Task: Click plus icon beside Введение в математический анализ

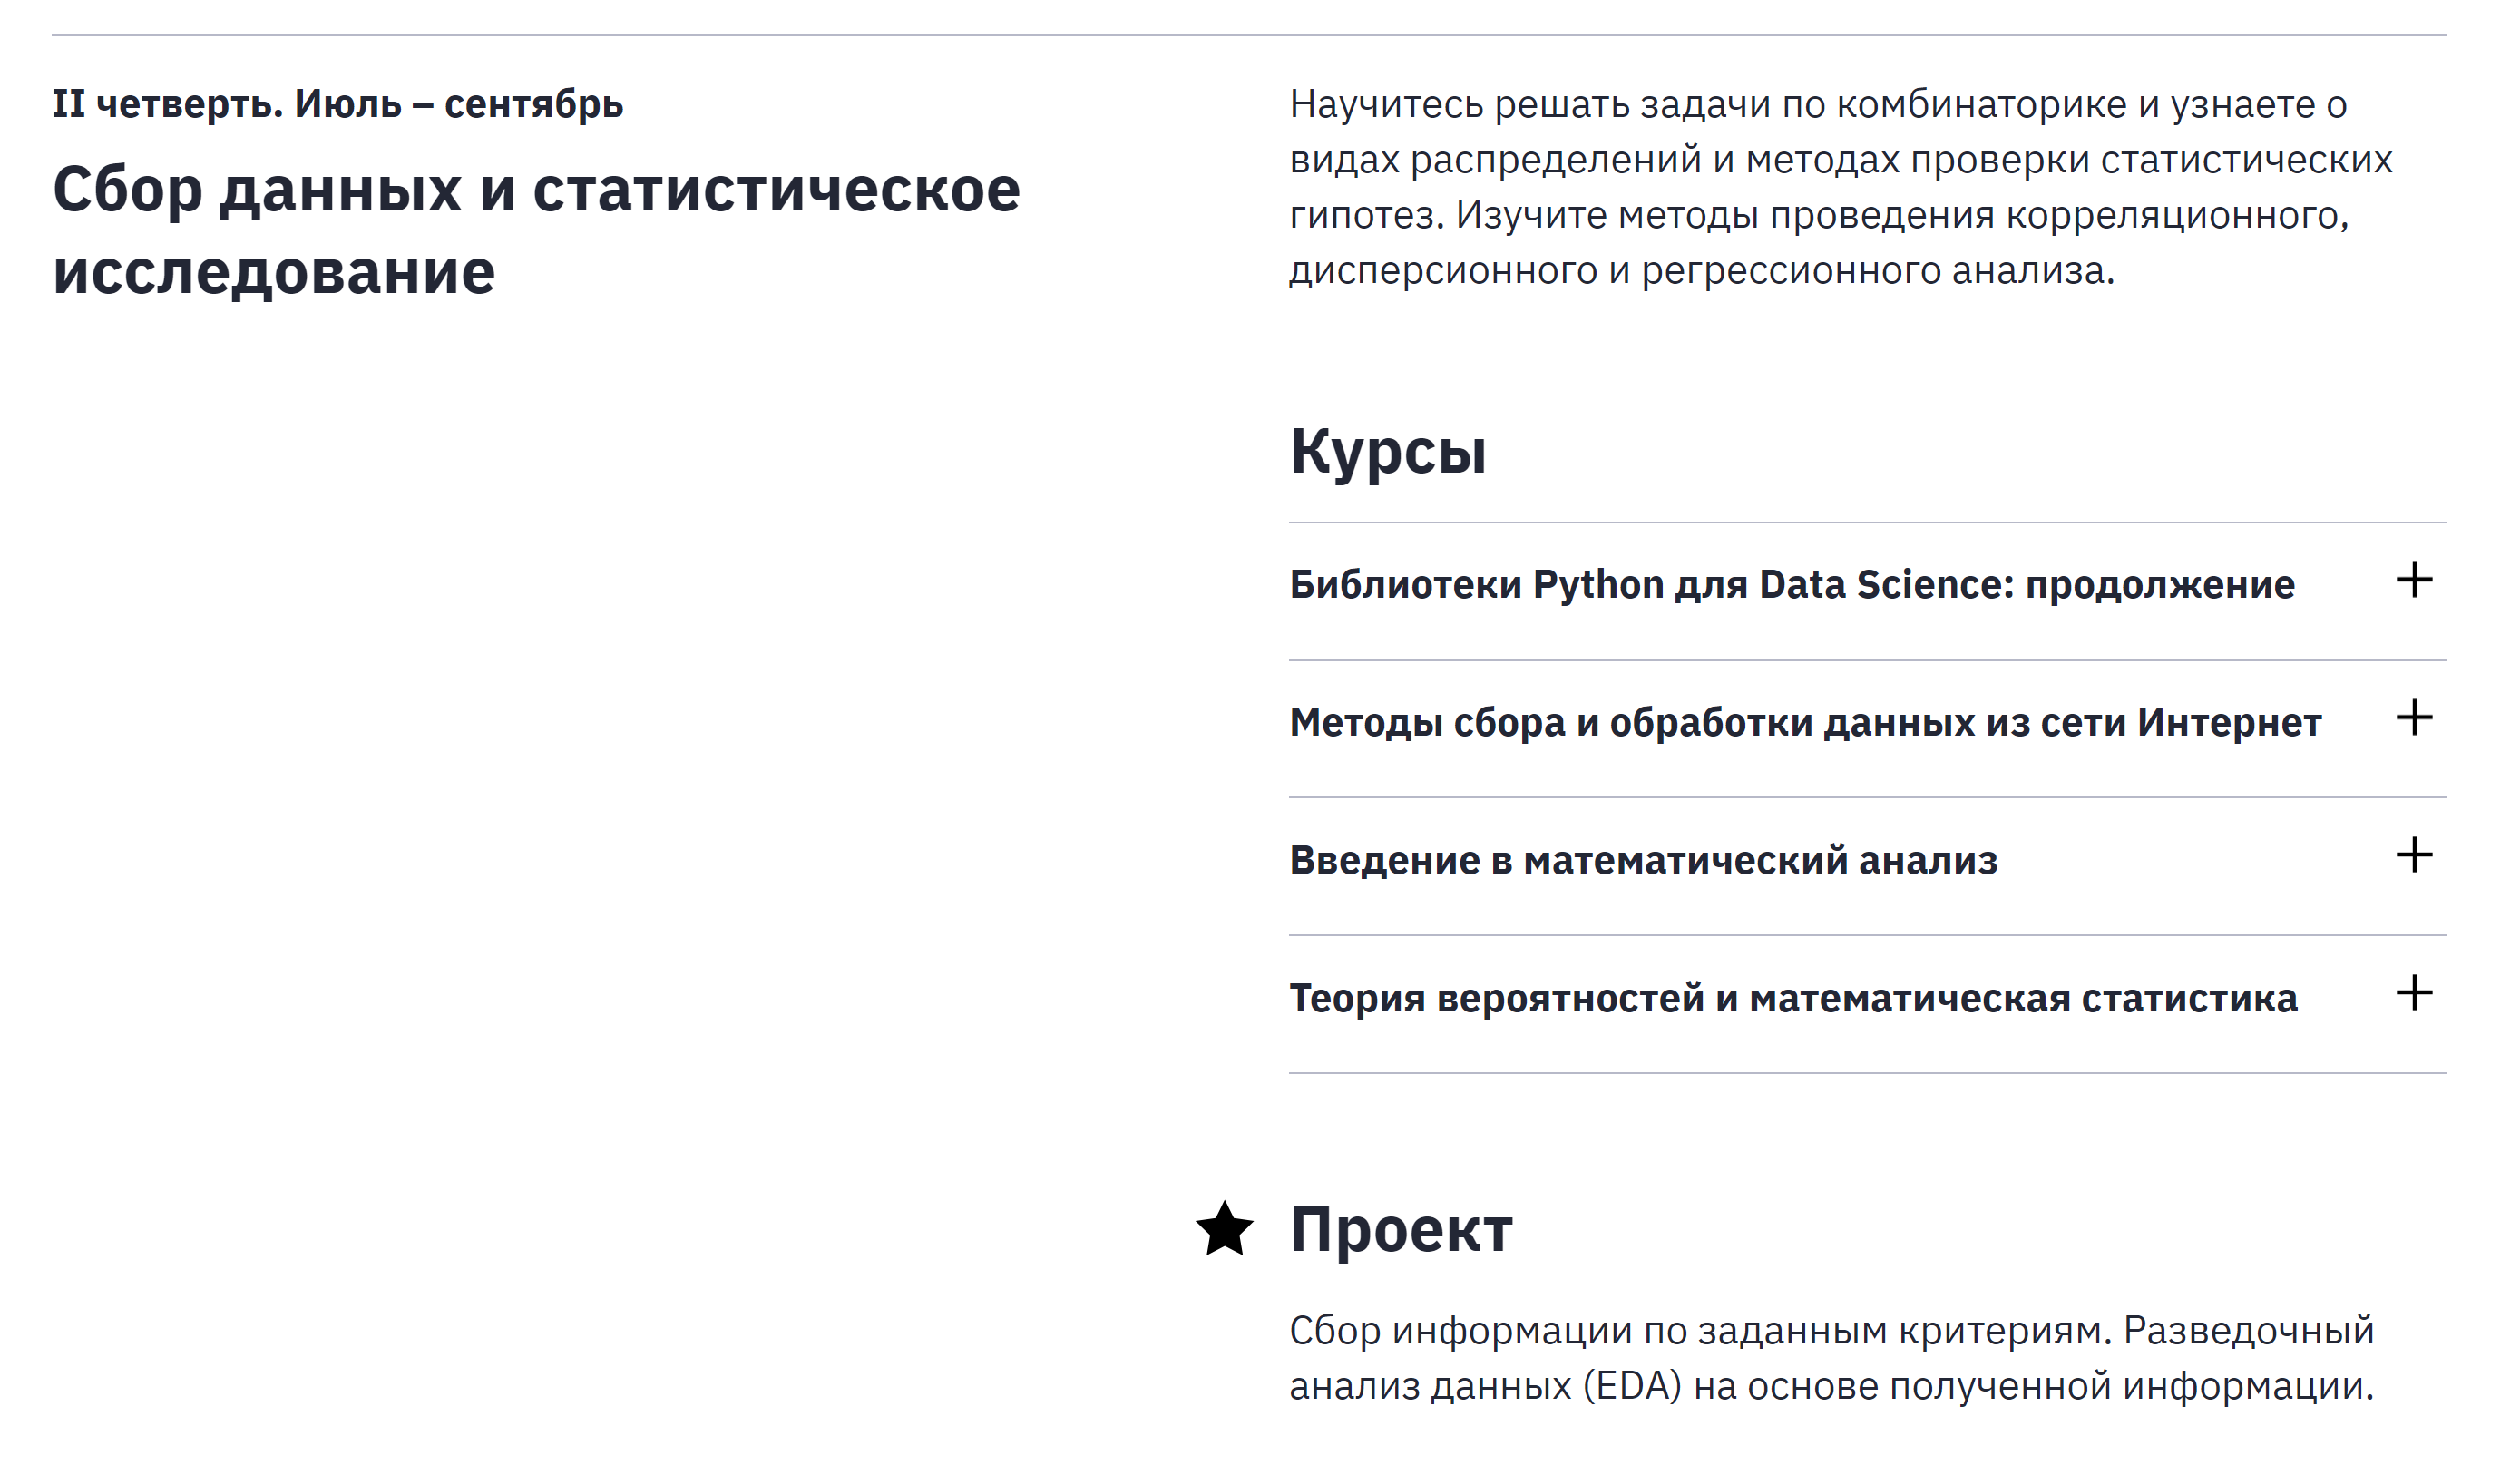Action: tap(2413, 855)
